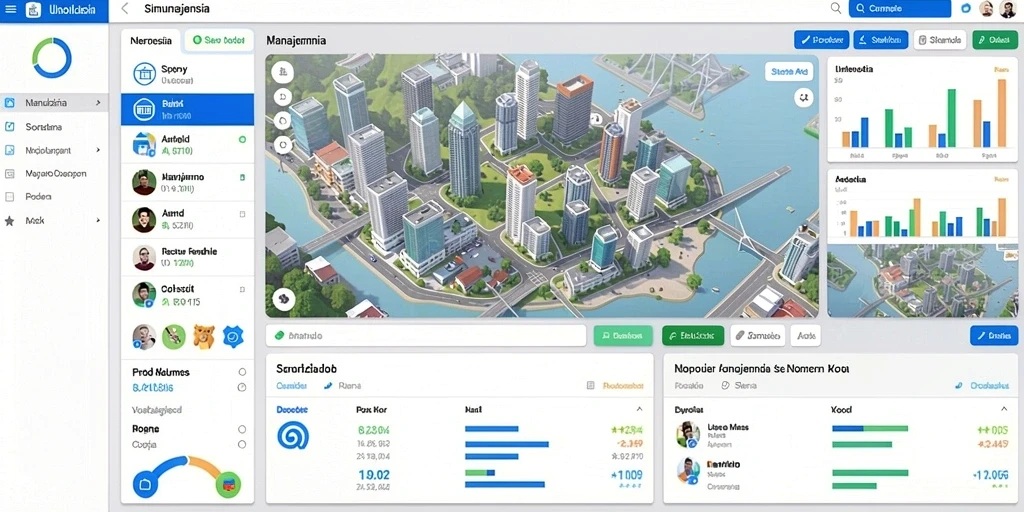Click the blue shield badge icon
The image size is (1024, 512).
[232, 336]
